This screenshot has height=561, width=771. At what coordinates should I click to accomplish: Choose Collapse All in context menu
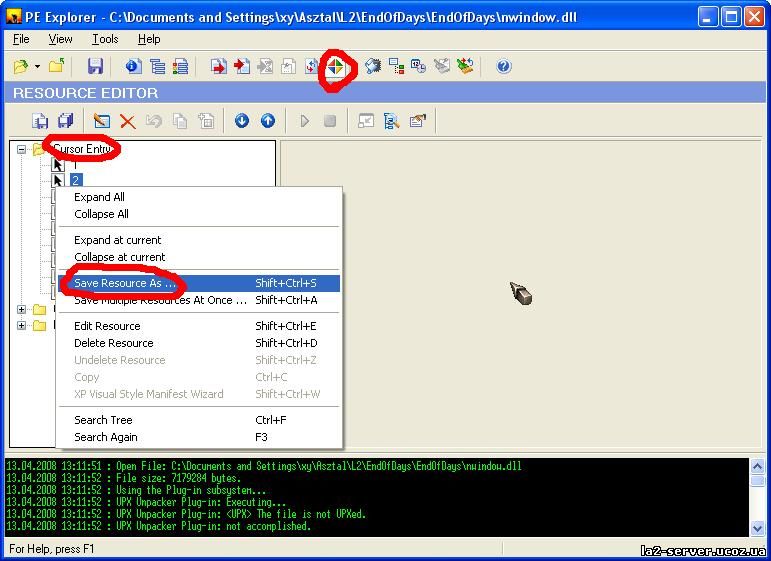[x=199, y=214]
